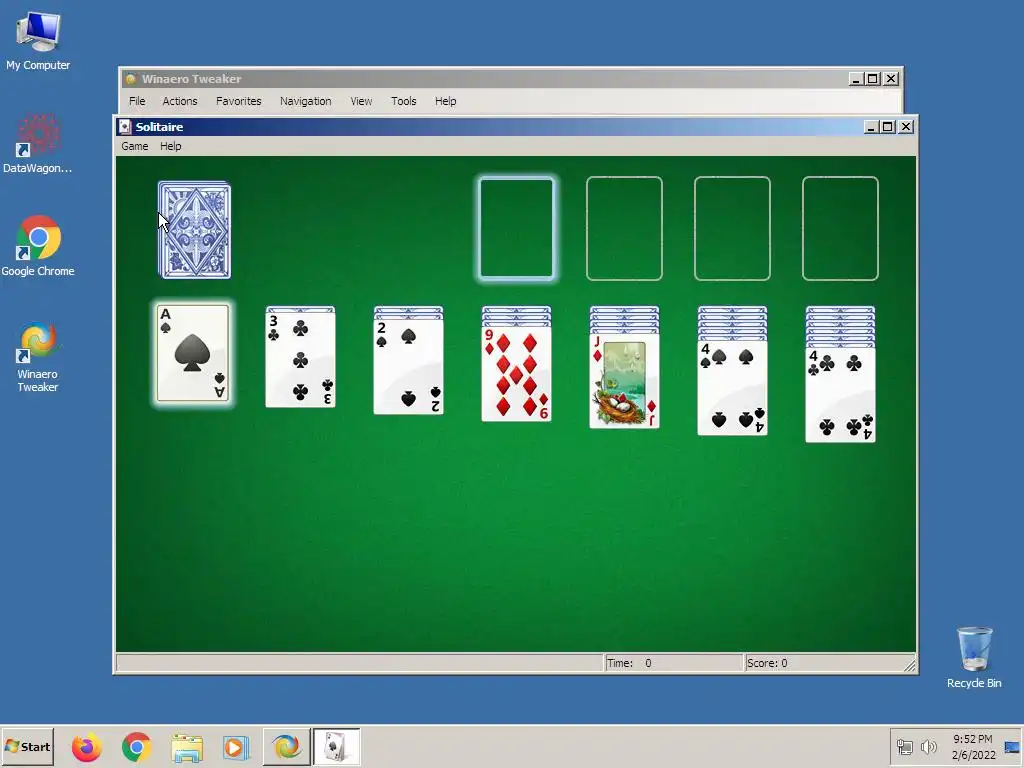Select the Jack of Diamonds card
This screenshot has height=768, width=1024.
[x=624, y=381]
